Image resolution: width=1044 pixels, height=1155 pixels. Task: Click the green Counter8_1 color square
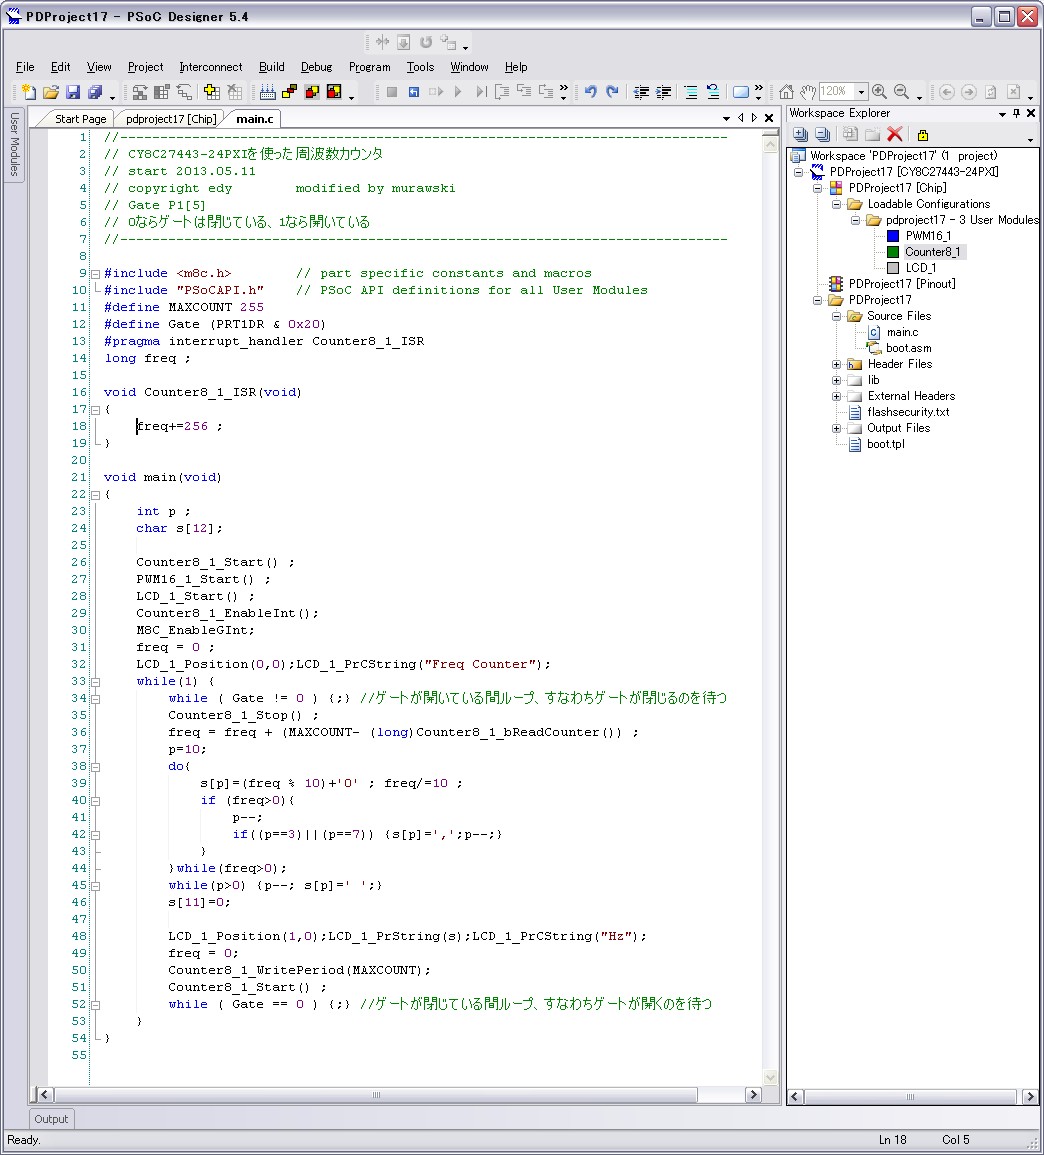pyautogui.click(x=893, y=252)
